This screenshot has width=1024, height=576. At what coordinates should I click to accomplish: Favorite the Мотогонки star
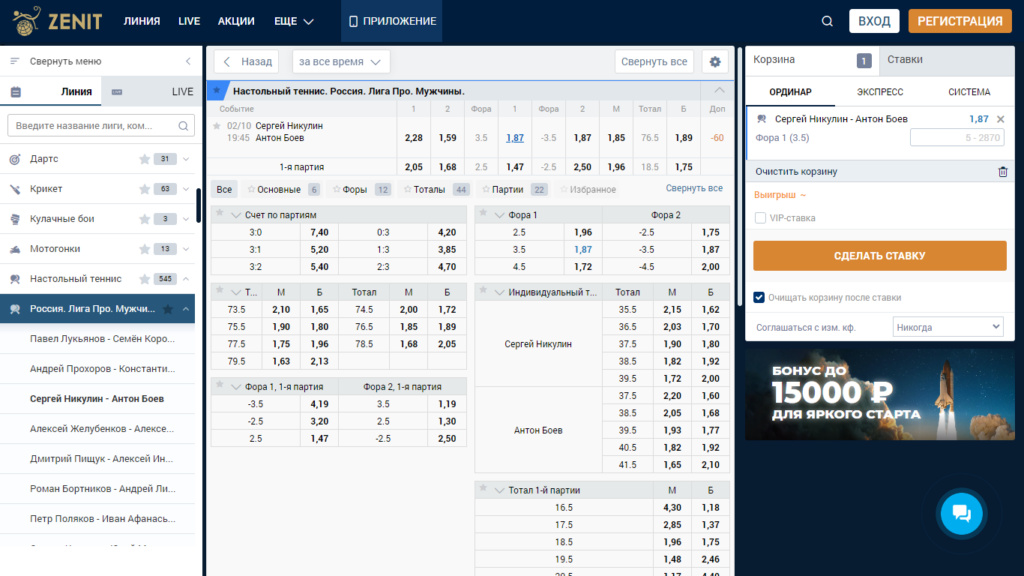144,249
